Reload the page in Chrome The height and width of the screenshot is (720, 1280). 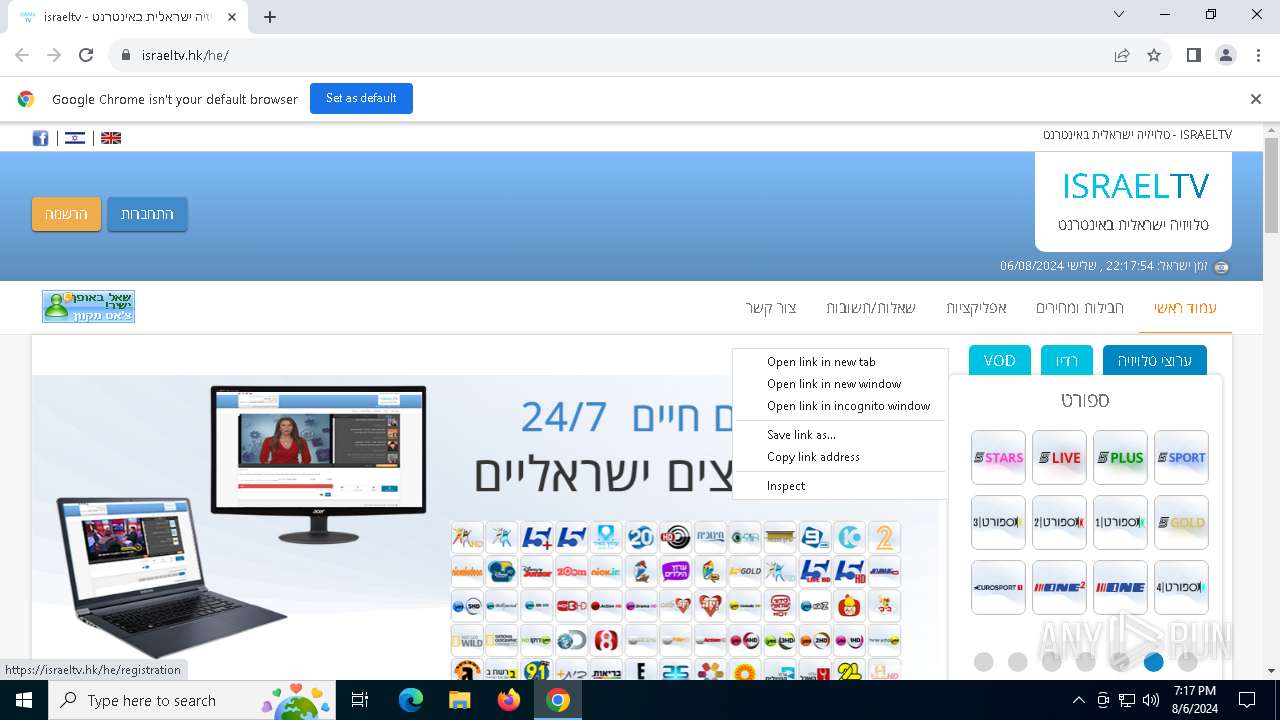click(x=86, y=55)
